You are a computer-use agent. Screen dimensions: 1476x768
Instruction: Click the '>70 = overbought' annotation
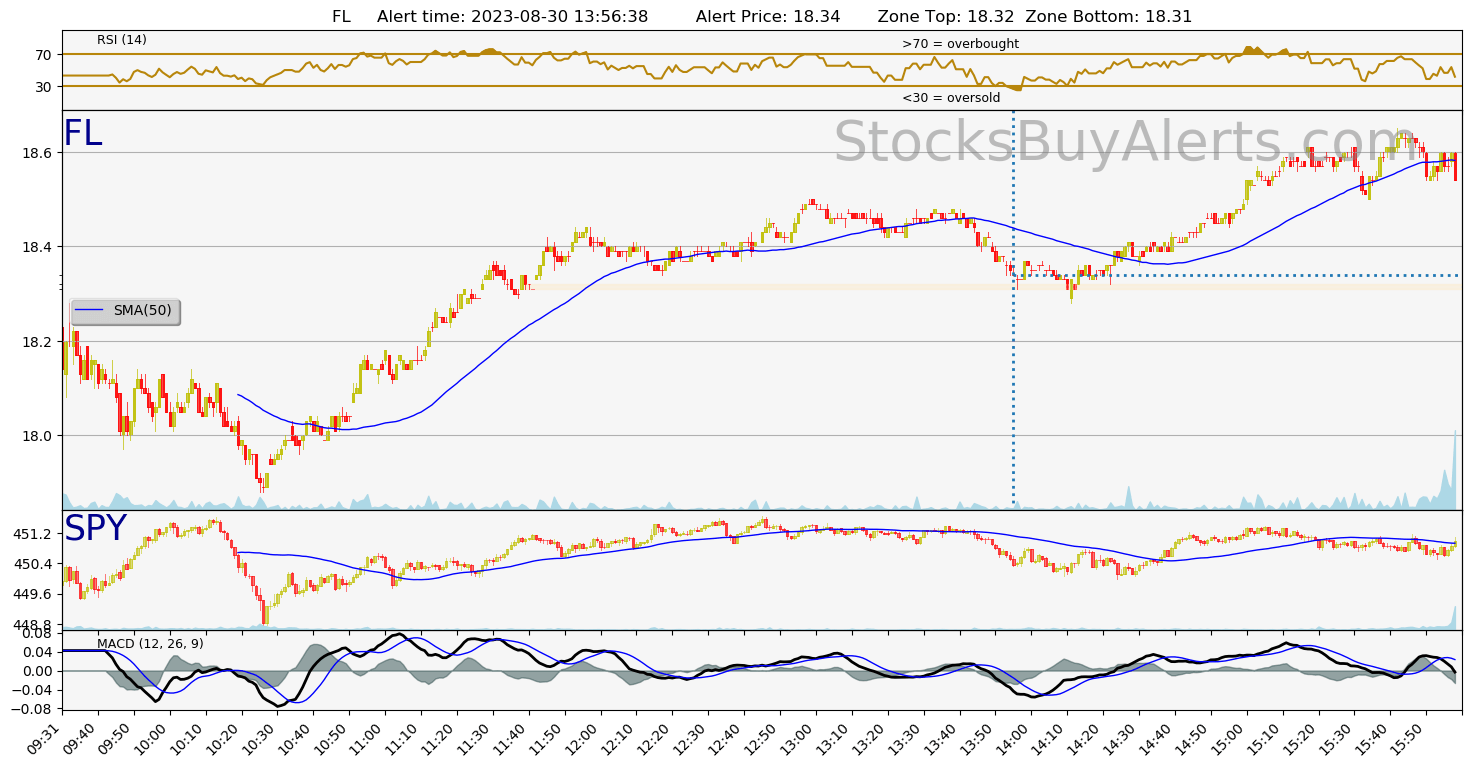click(960, 44)
